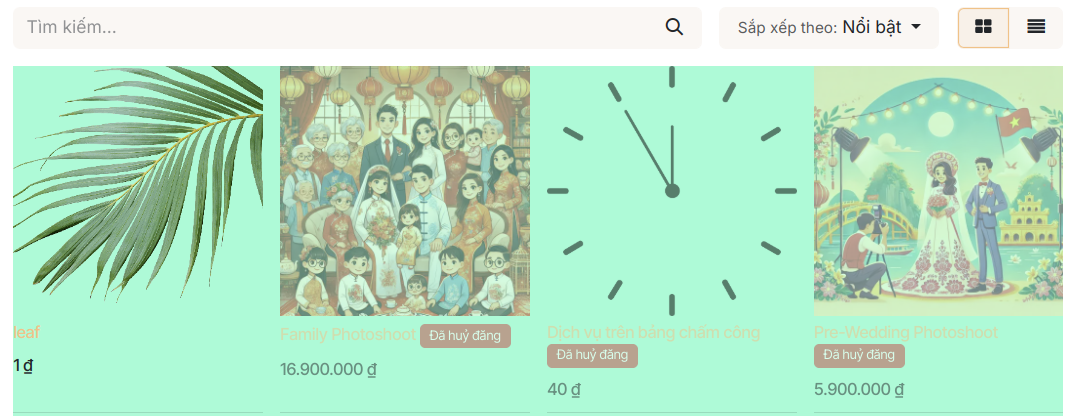The height and width of the screenshot is (416, 1070).
Task: Click the magnifying glass search icon
Action: pyautogui.click(x=674, y=27)
